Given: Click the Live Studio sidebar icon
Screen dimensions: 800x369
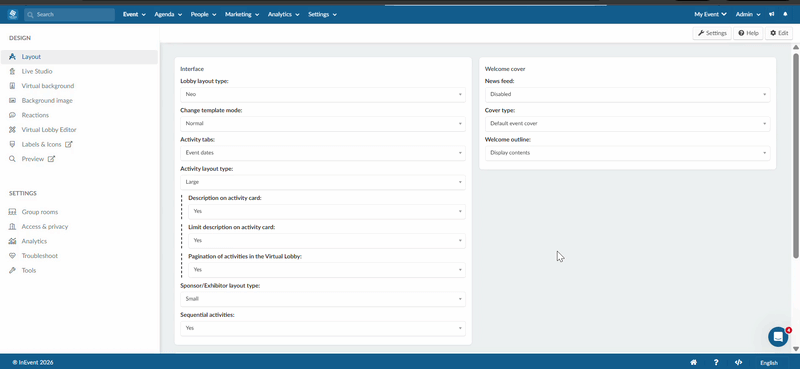Looking at the screenshot, I should (12, 71).
